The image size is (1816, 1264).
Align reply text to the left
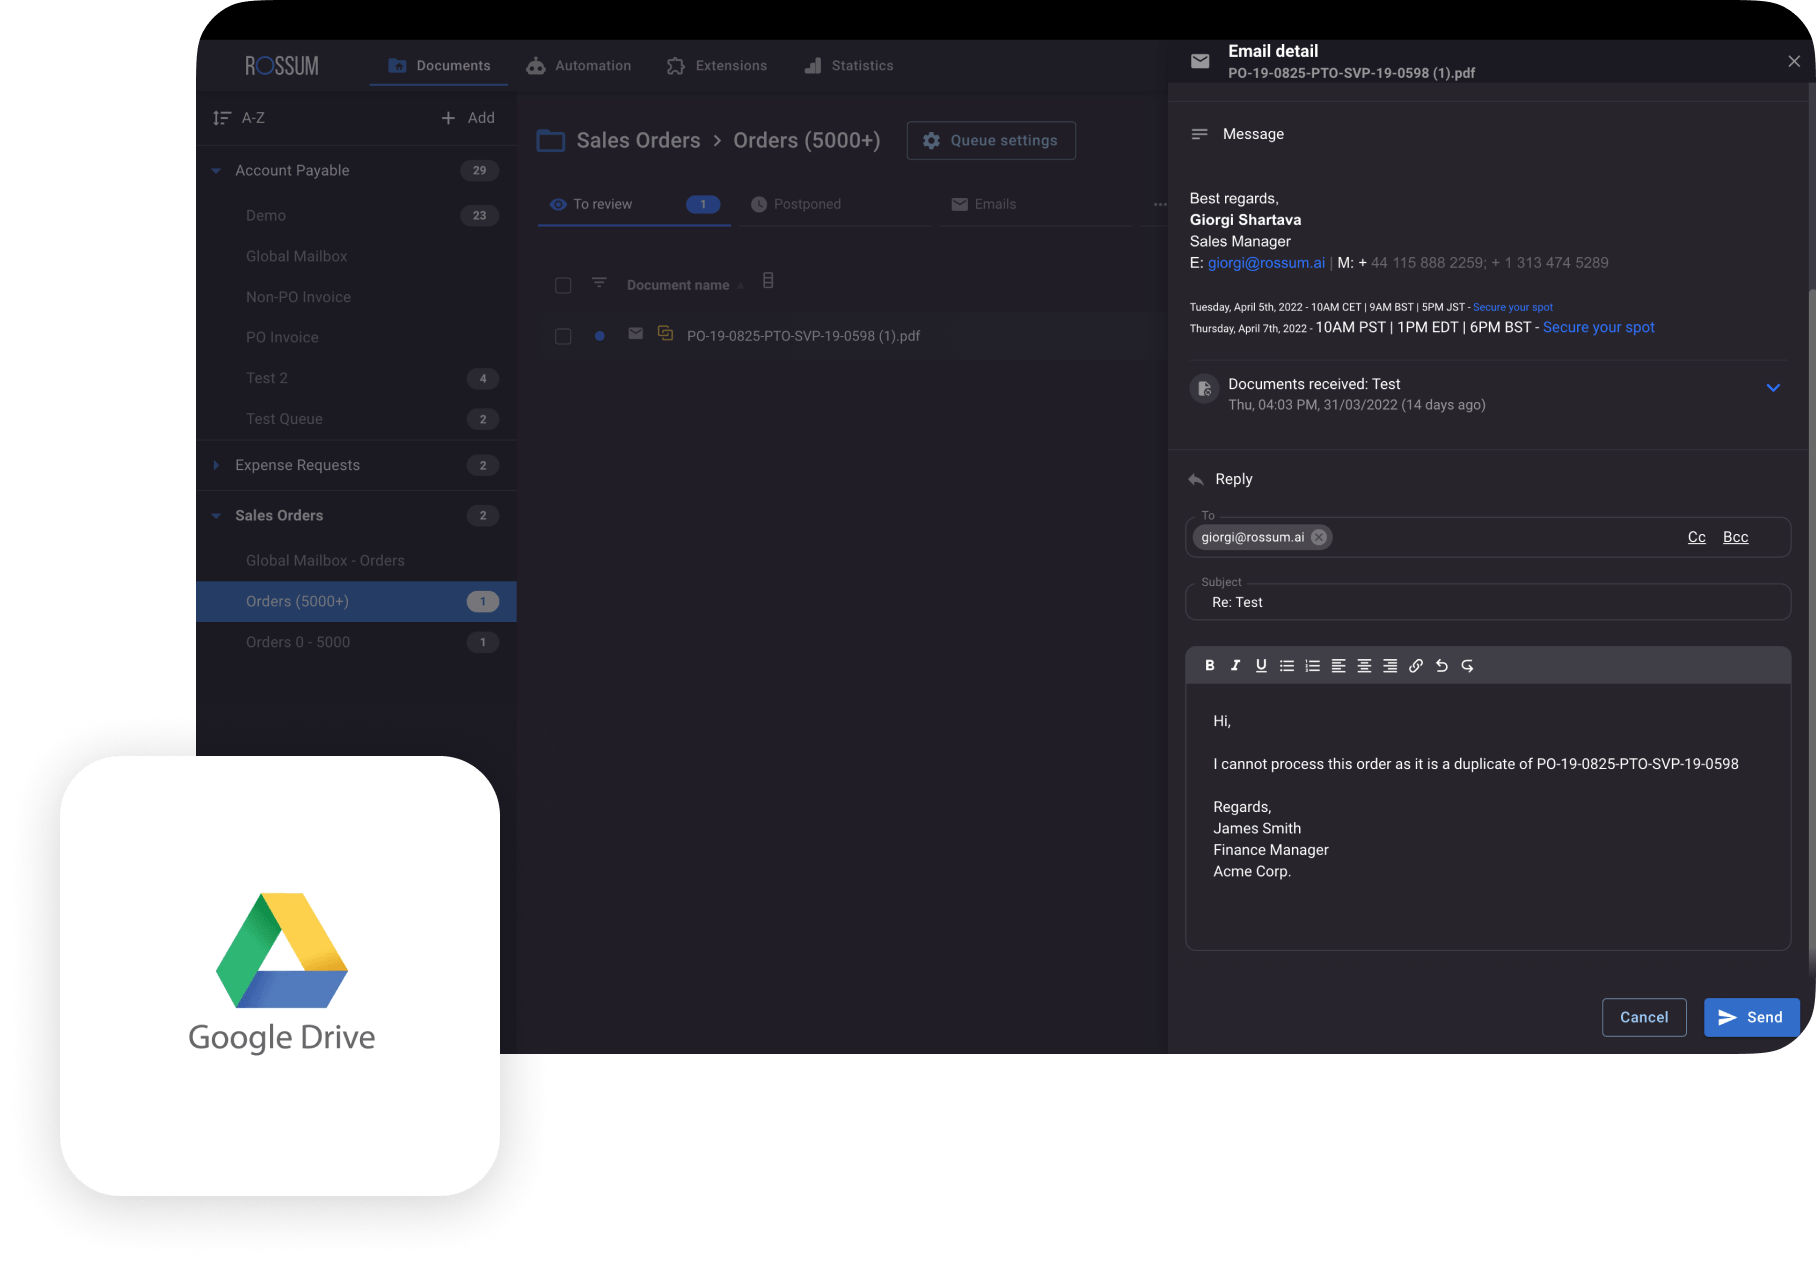point(1338,666)
